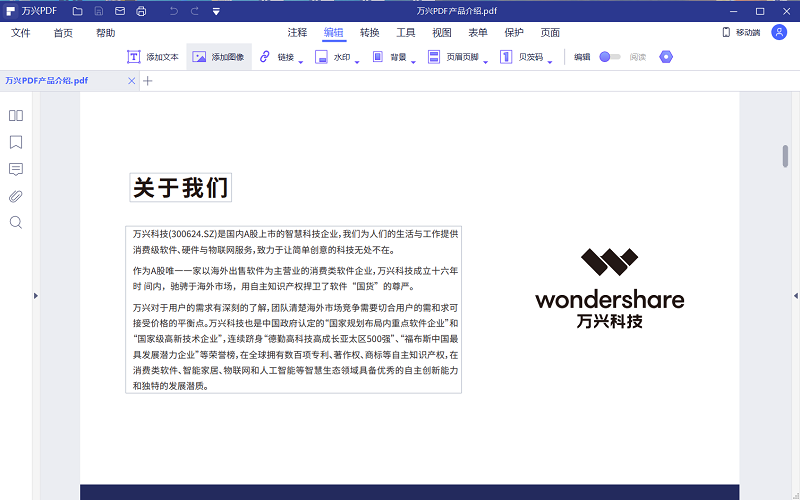Expand the right side panel arrow

tap(795, 295)
